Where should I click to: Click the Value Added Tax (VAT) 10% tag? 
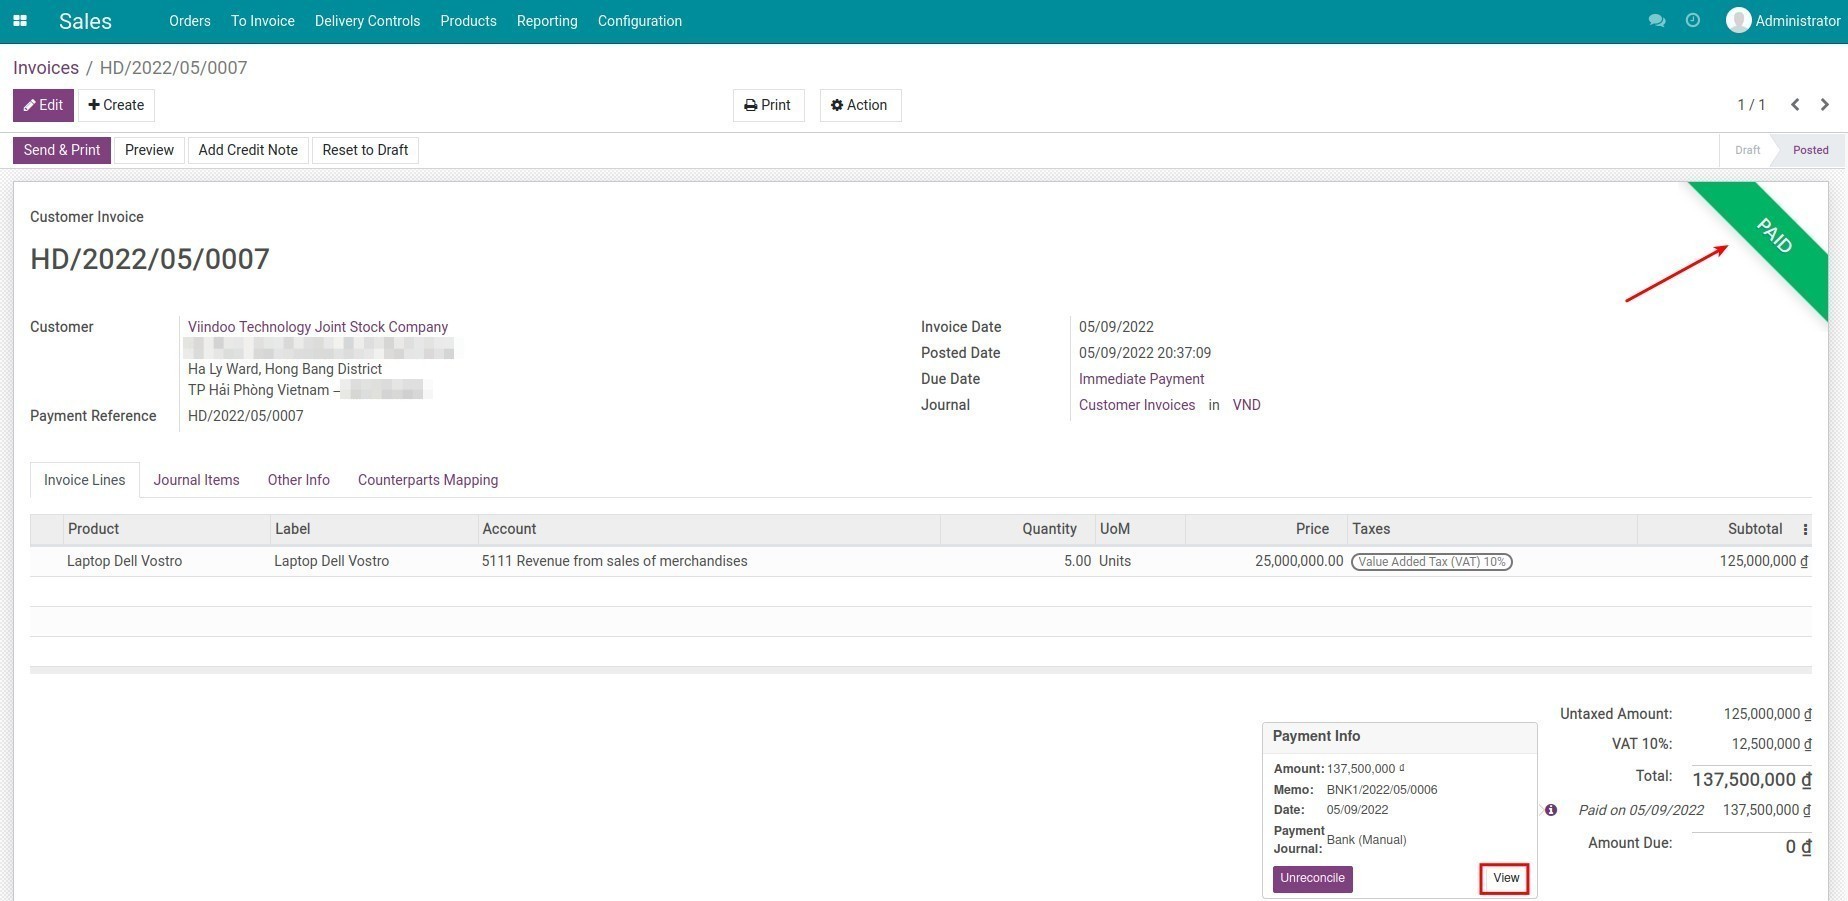point(1431,562)
